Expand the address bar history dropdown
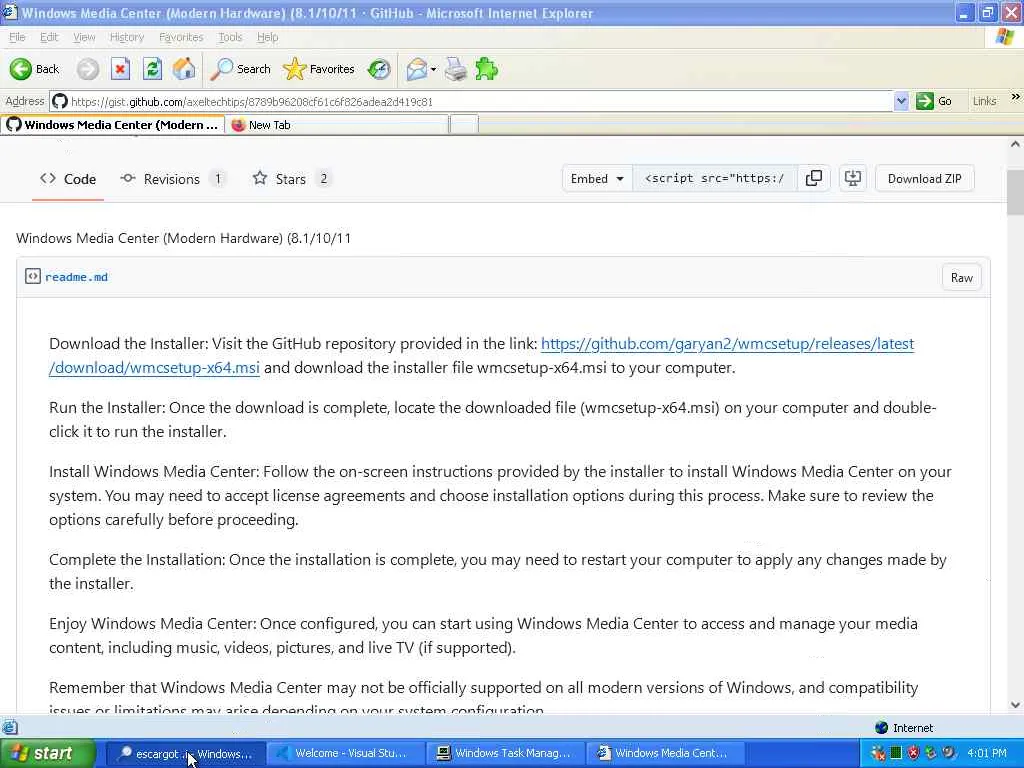The height and width of the screenshot is (768, 1024). pyautogui.click(x=901, y=101)
